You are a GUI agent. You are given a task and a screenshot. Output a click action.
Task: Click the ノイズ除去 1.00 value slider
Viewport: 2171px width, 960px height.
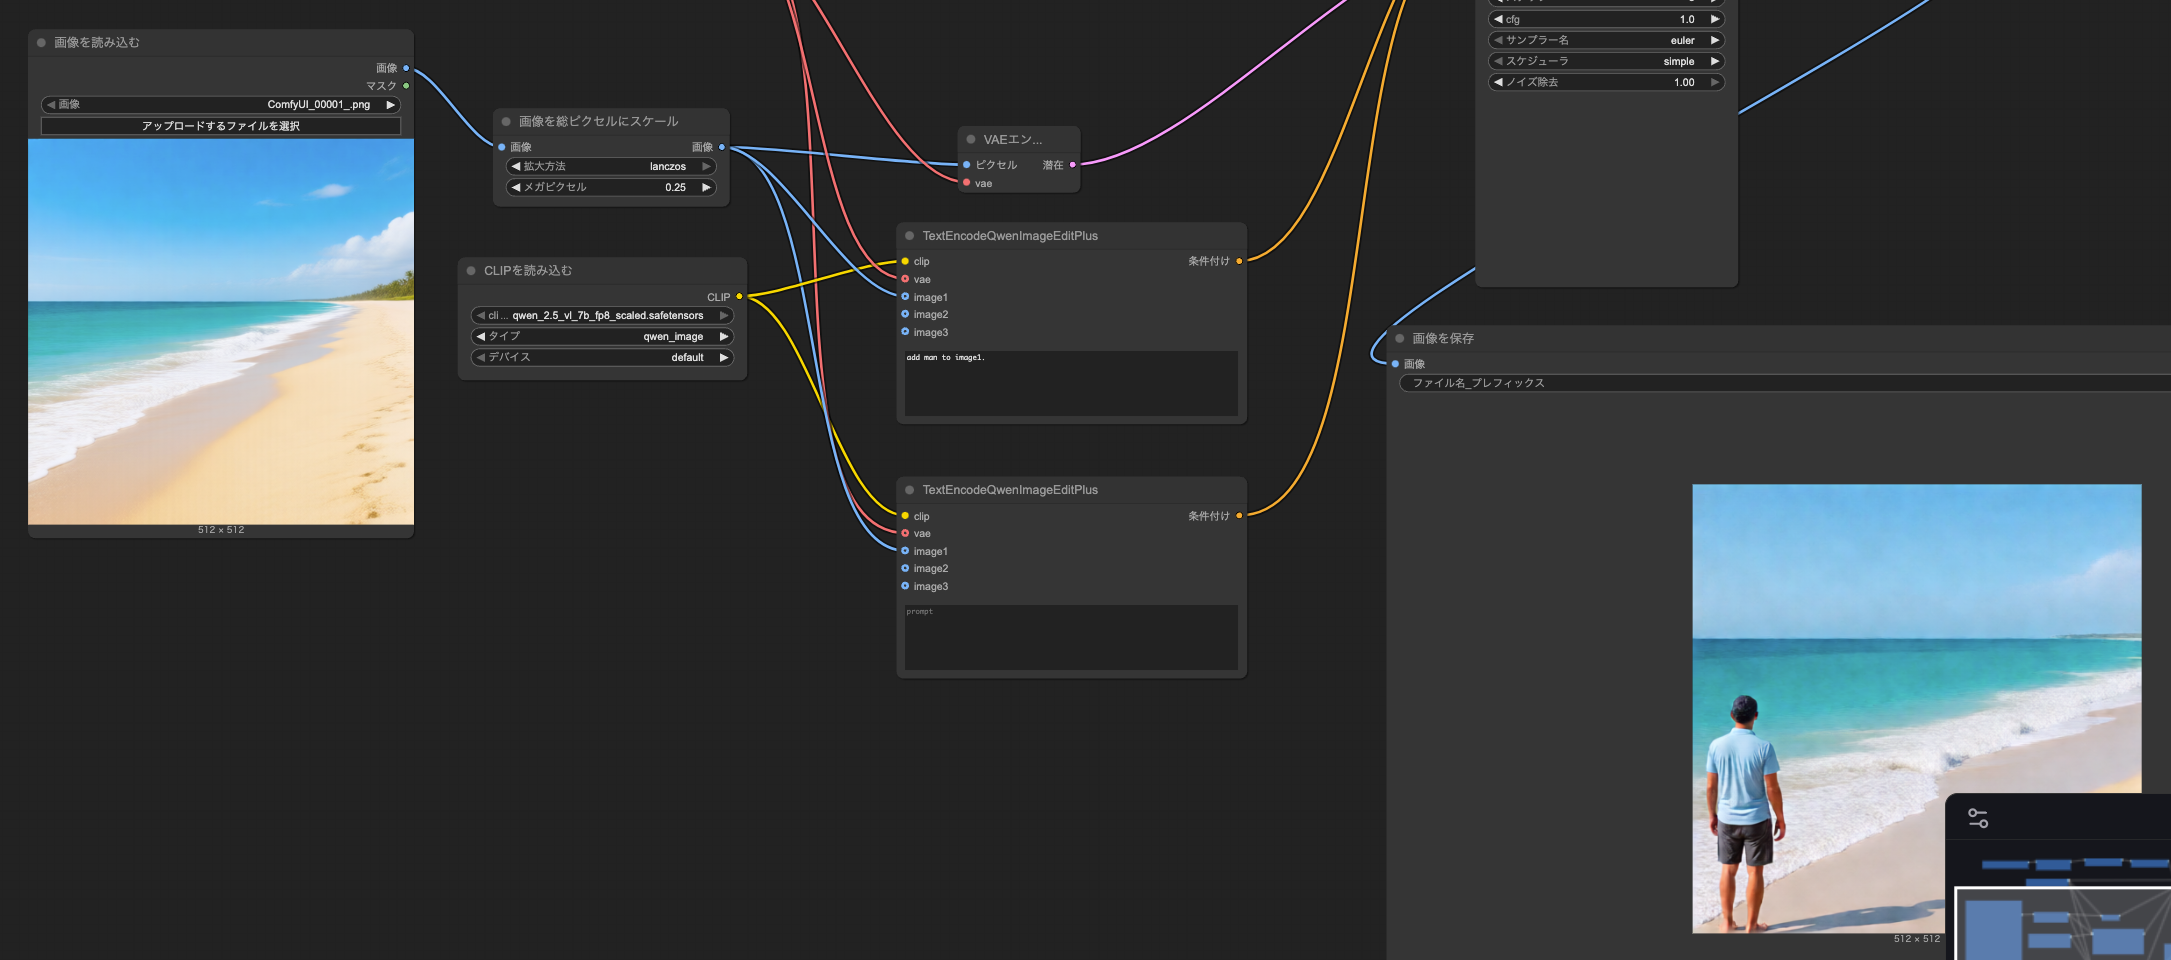click(x=1606, y=83)
